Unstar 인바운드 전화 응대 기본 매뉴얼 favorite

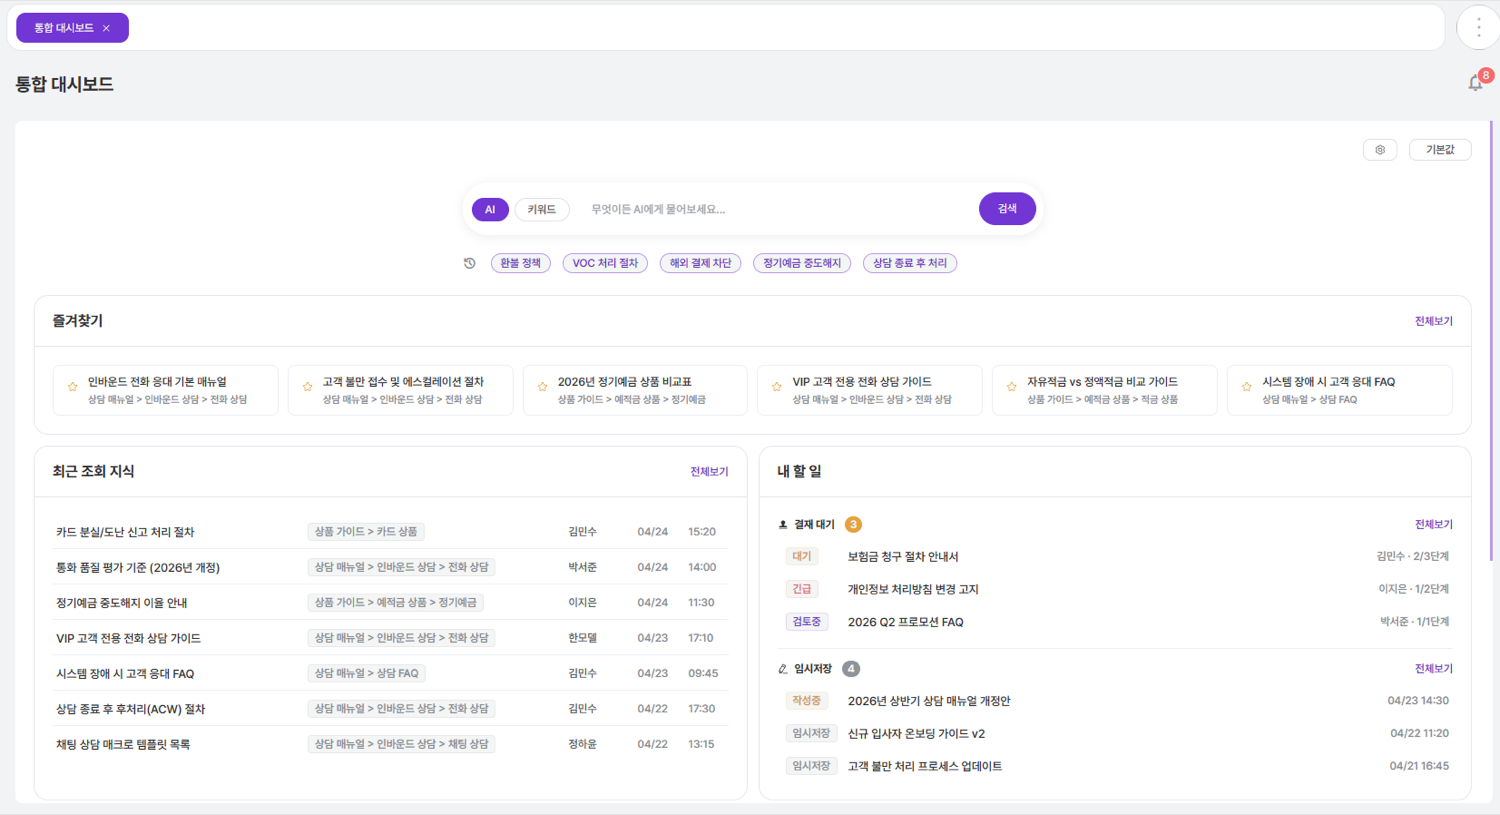point(72,386)
